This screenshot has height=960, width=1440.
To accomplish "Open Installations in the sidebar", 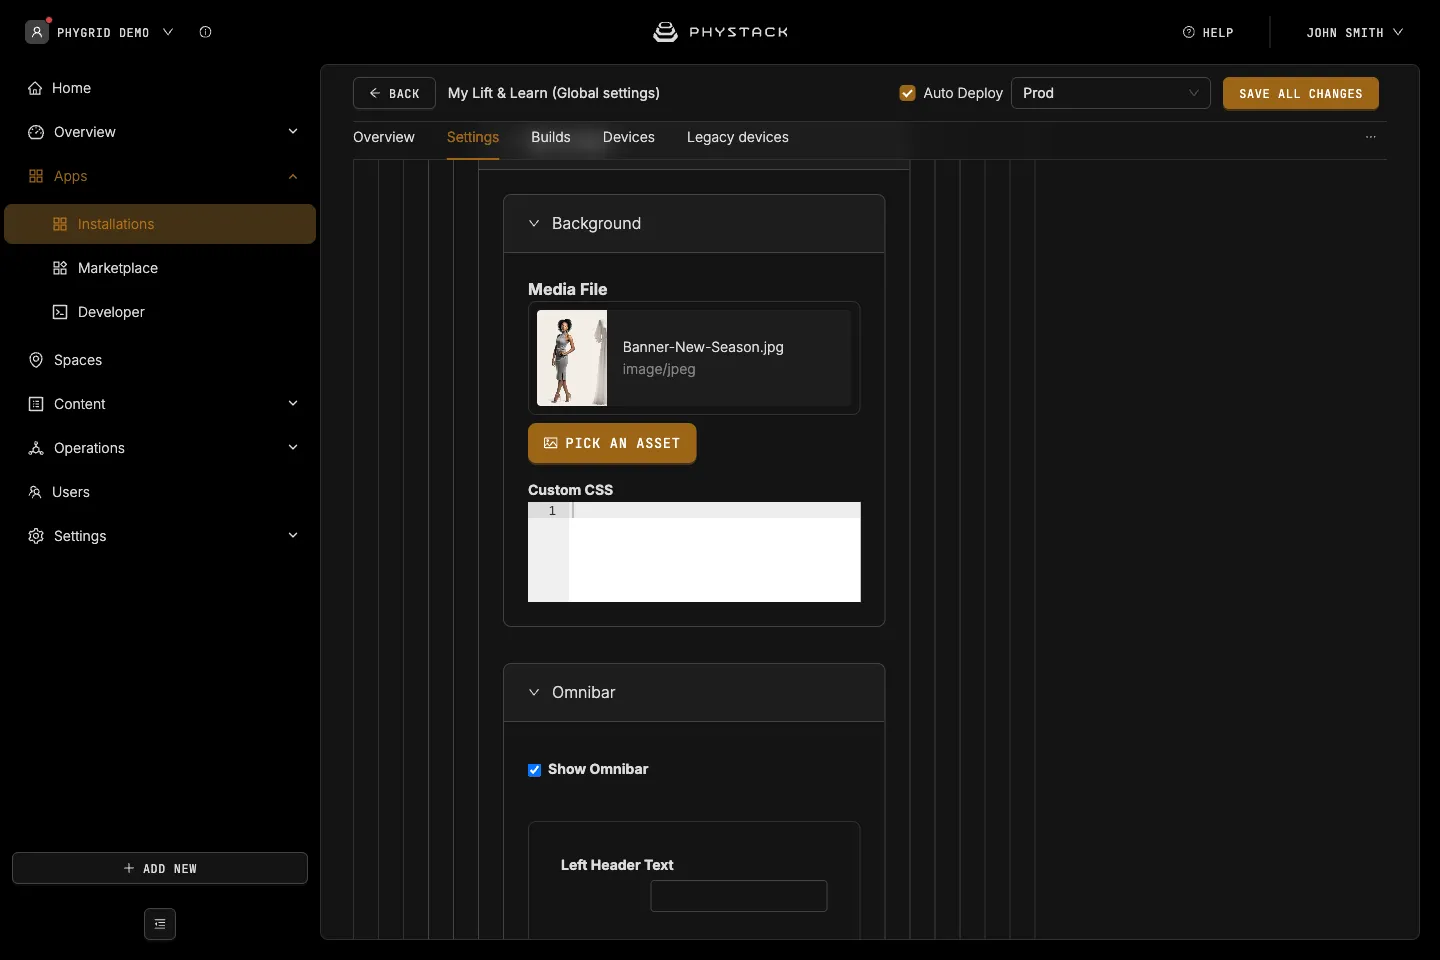I will tap(160, 224).
